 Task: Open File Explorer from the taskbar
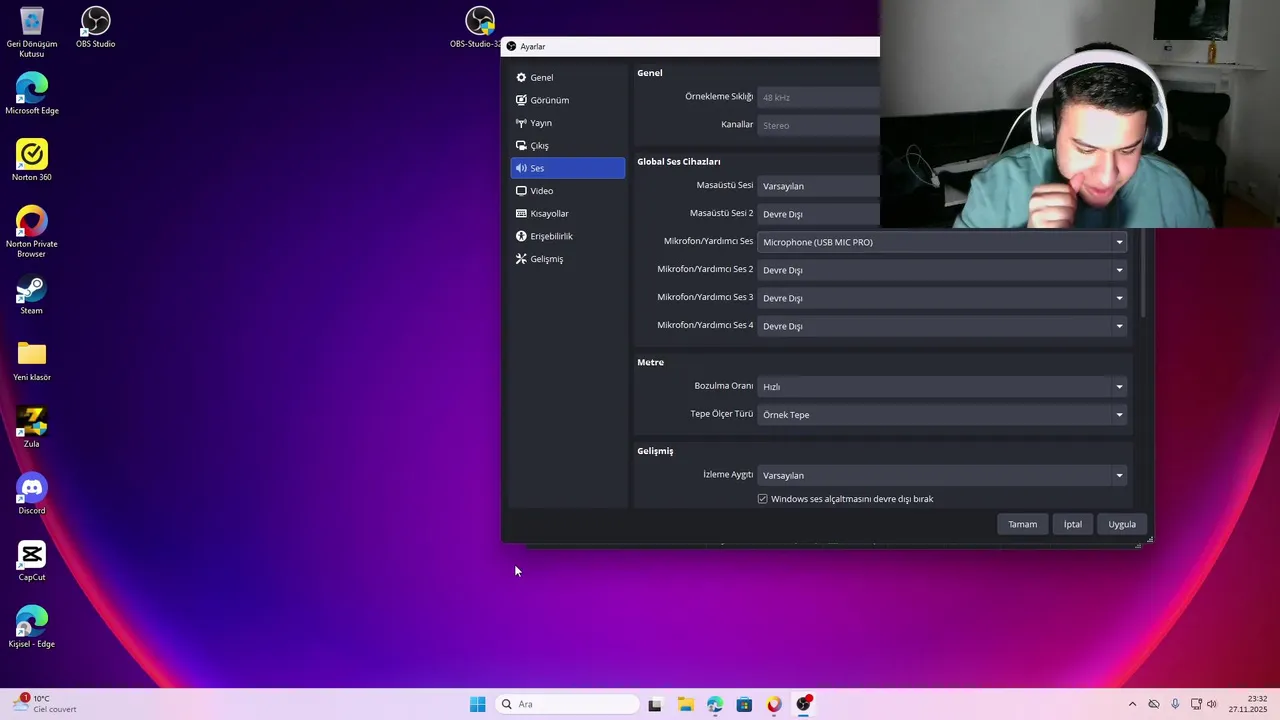point(685,704)
